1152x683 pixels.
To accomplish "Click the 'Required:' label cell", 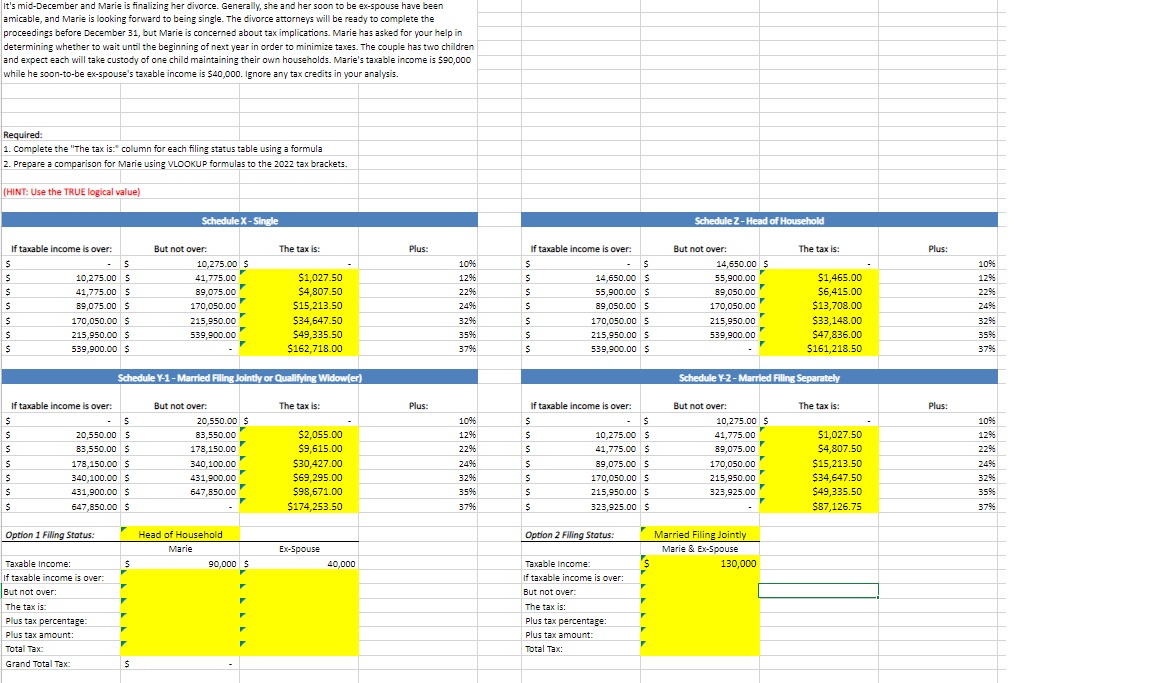I will [23, 135].
